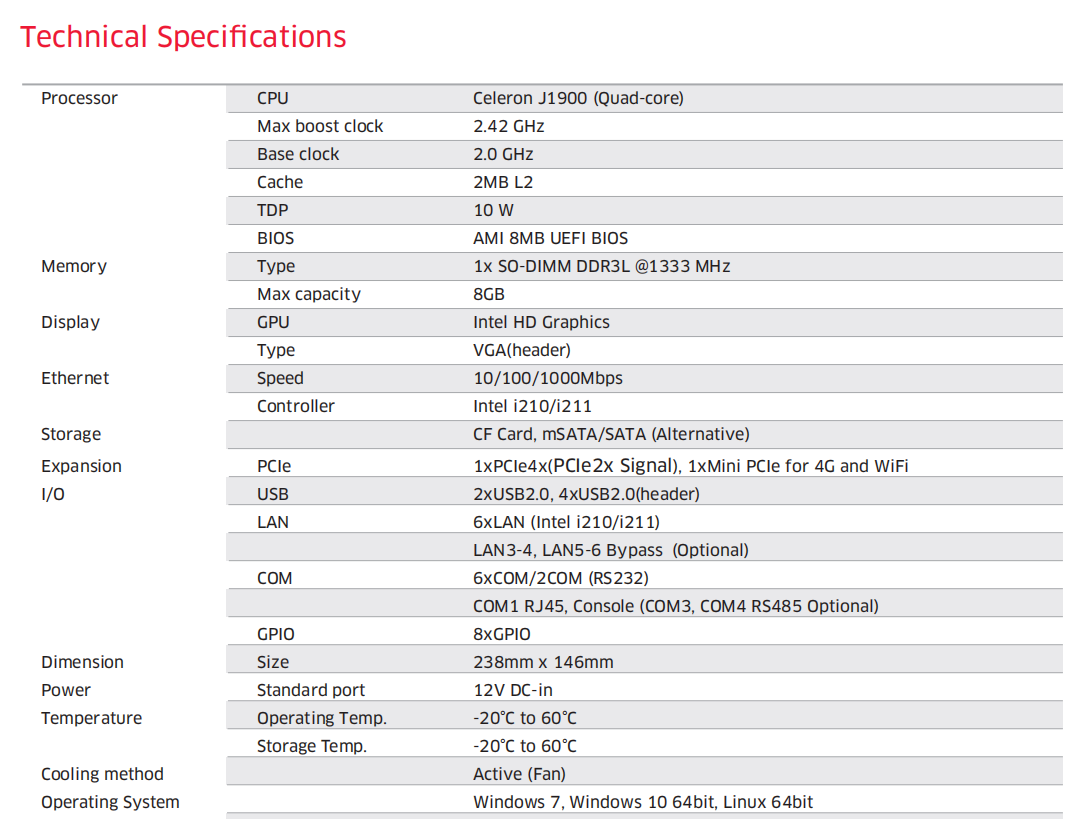Click the PCIe expansion specification text
Image resolution: width=1079 pixels, height=819 pixels.
[x=690, y=466]
